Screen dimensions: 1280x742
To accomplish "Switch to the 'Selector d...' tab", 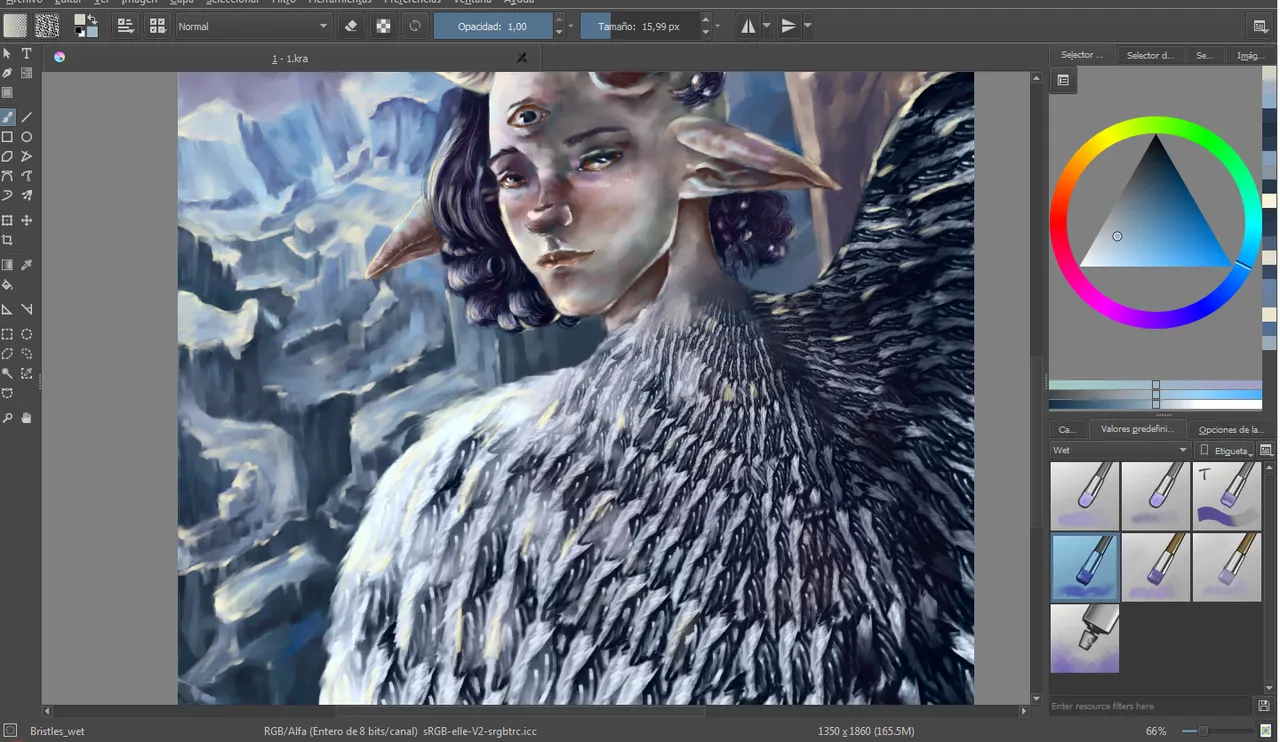I will click(x=1150, y=55).
